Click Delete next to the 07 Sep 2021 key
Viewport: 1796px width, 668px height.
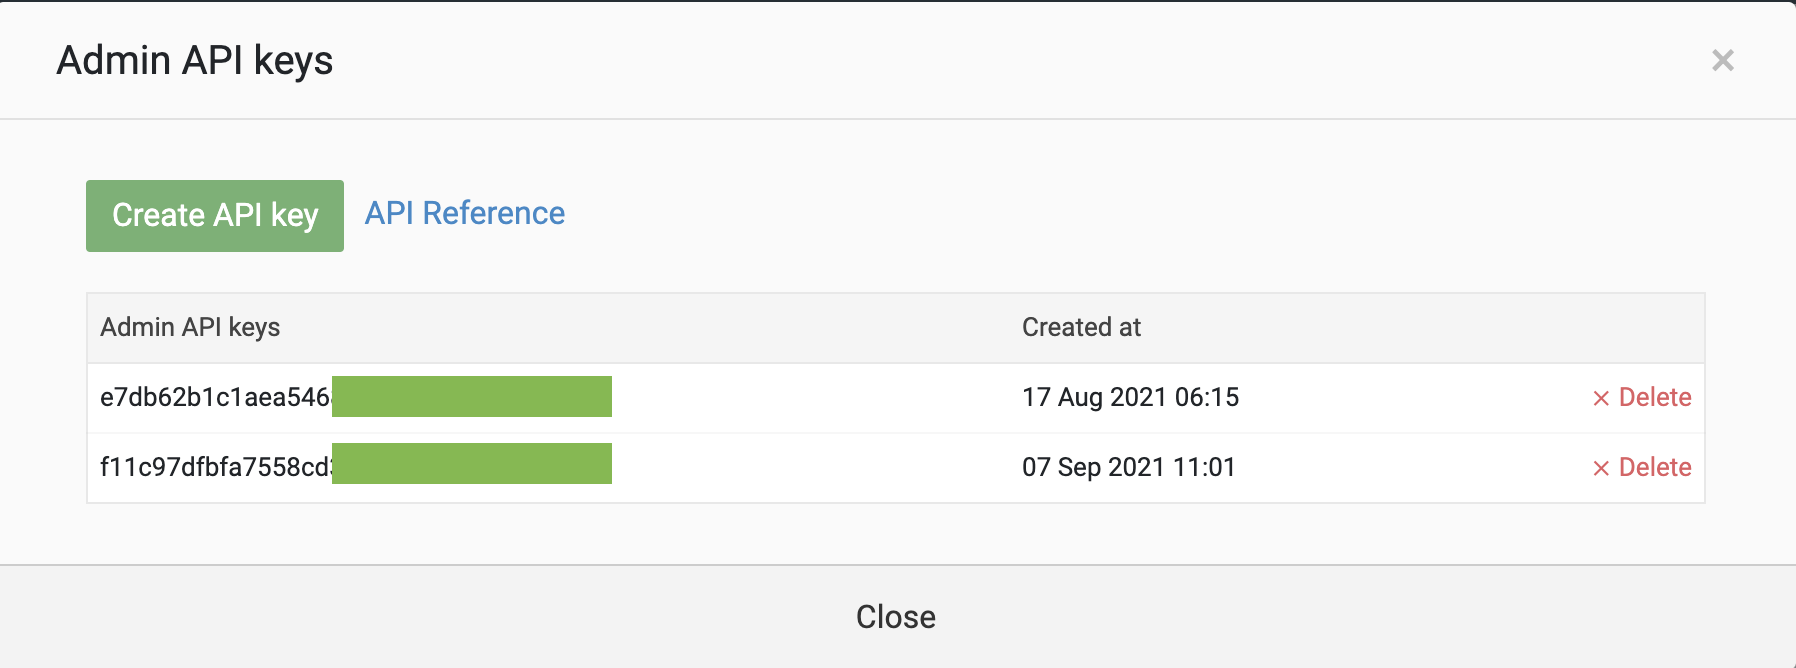point(1655,466)
